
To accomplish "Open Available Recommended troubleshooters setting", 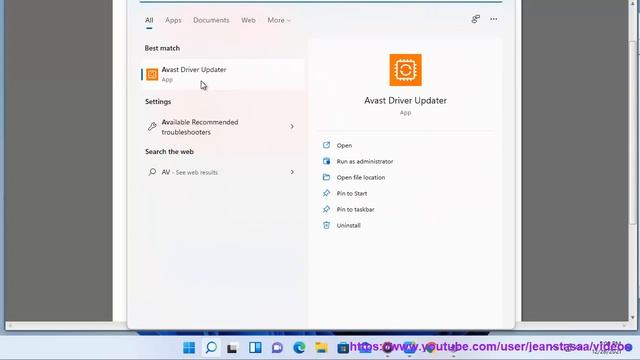I will [223, 127].
